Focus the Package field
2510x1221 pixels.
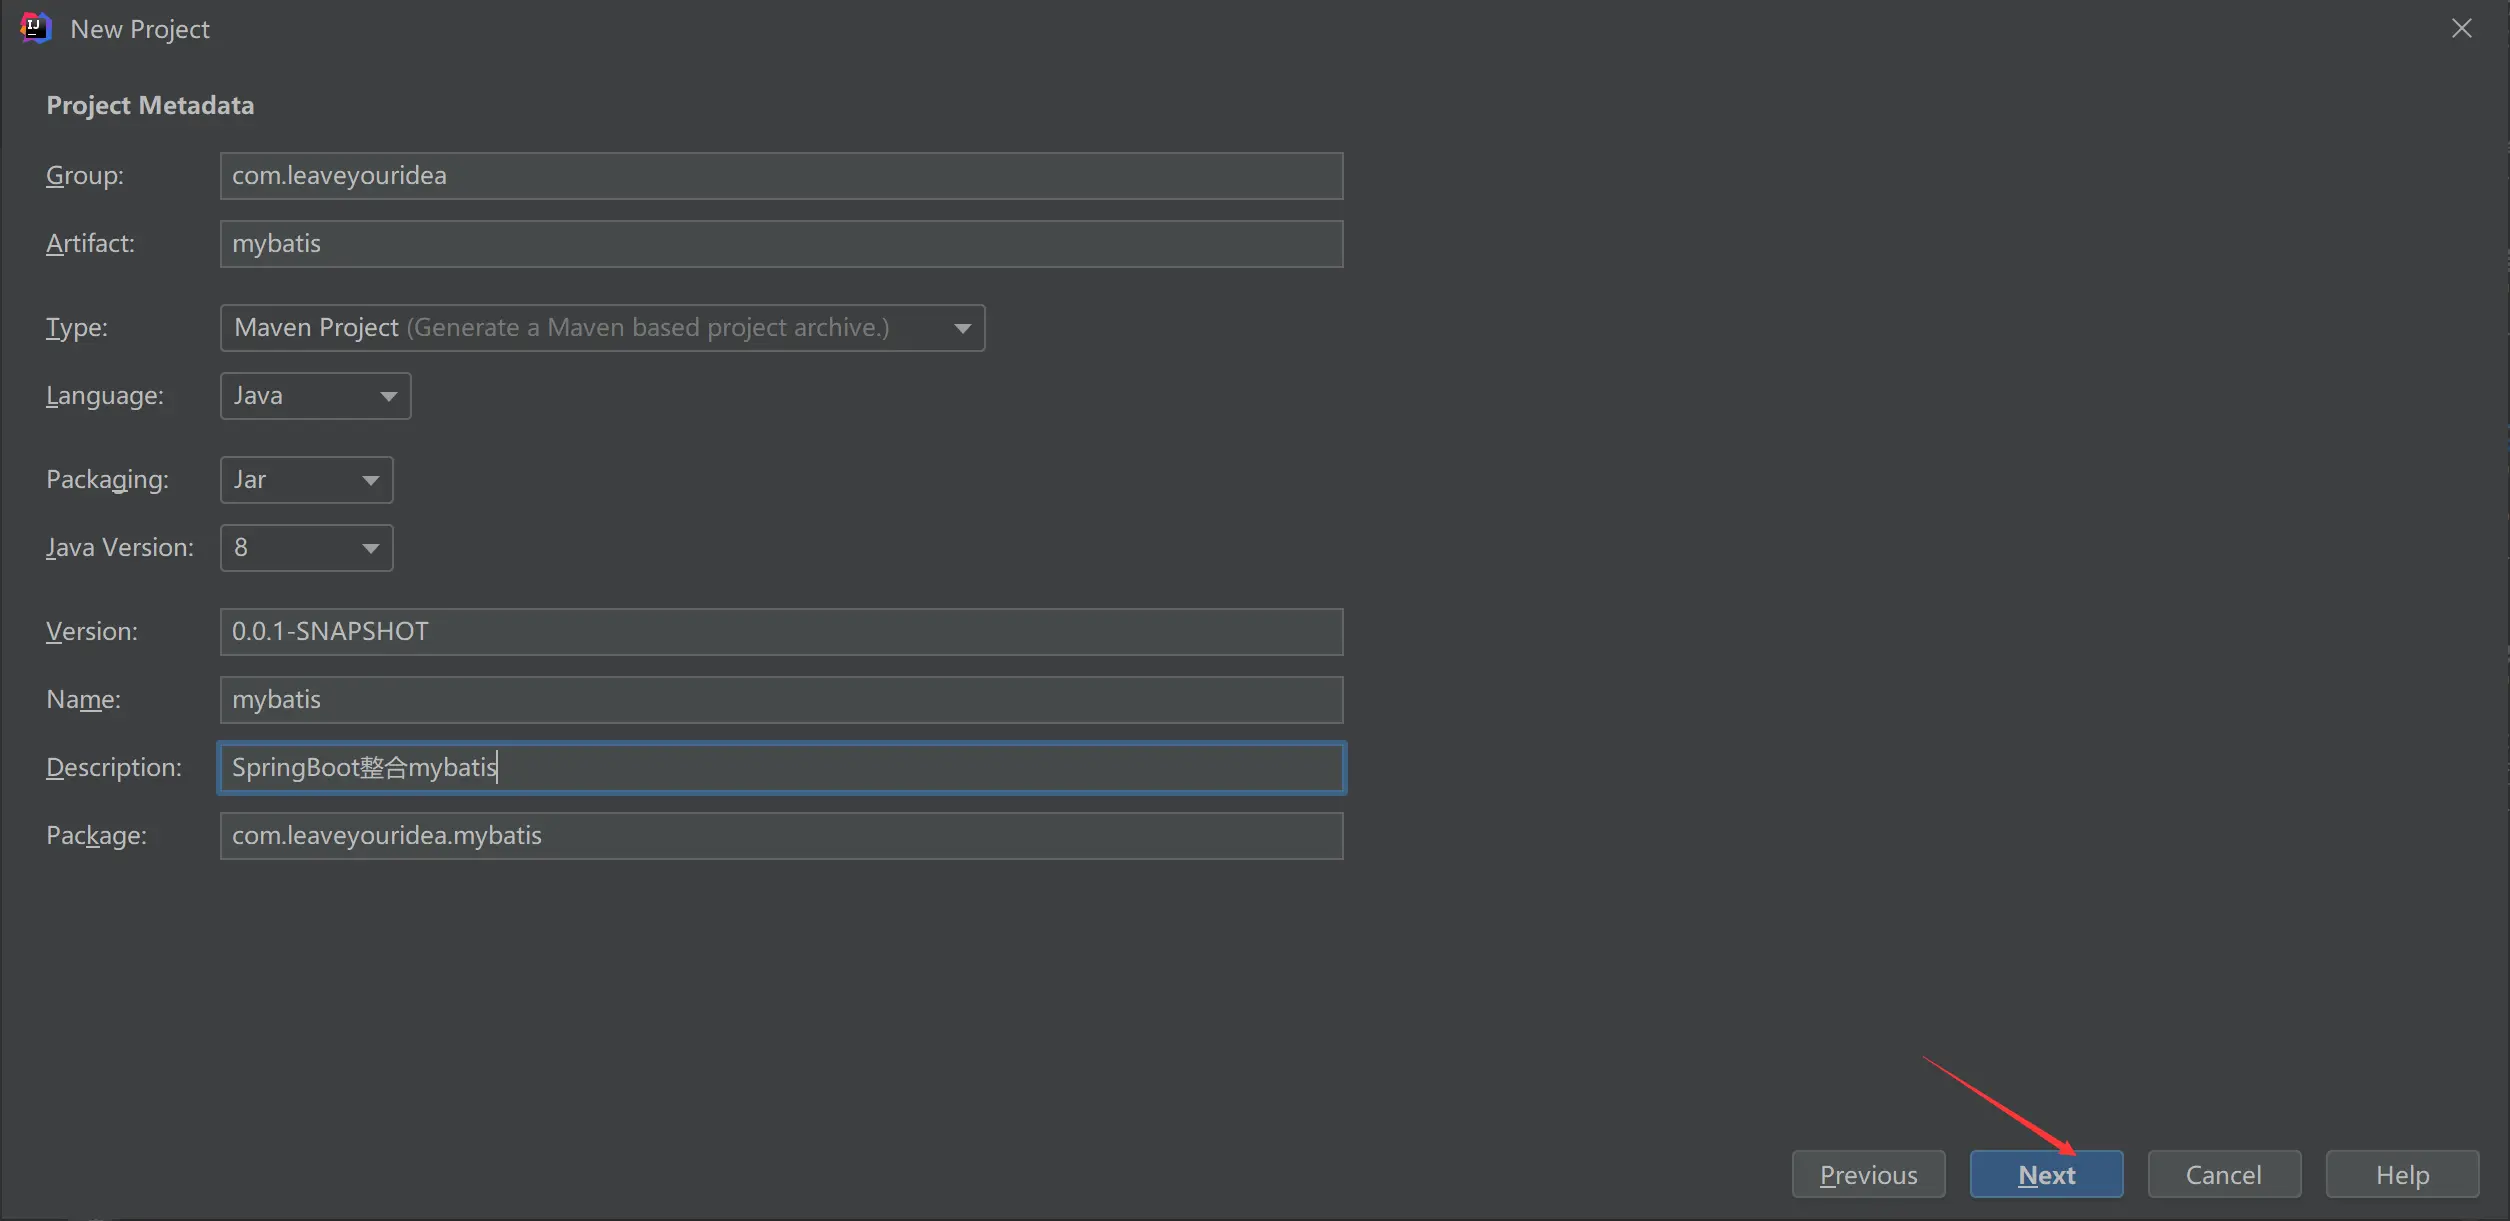pyautogui.click(x=780, y=836)
